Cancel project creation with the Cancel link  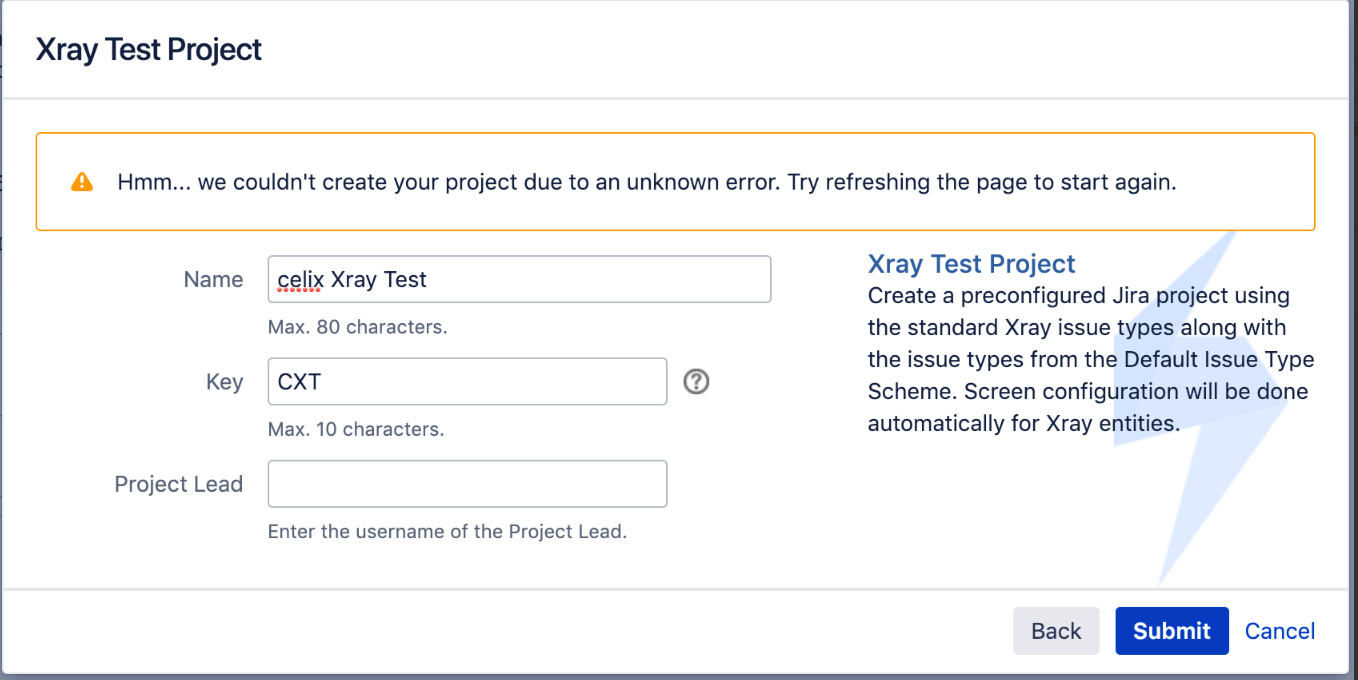[x=1280, y=631]
